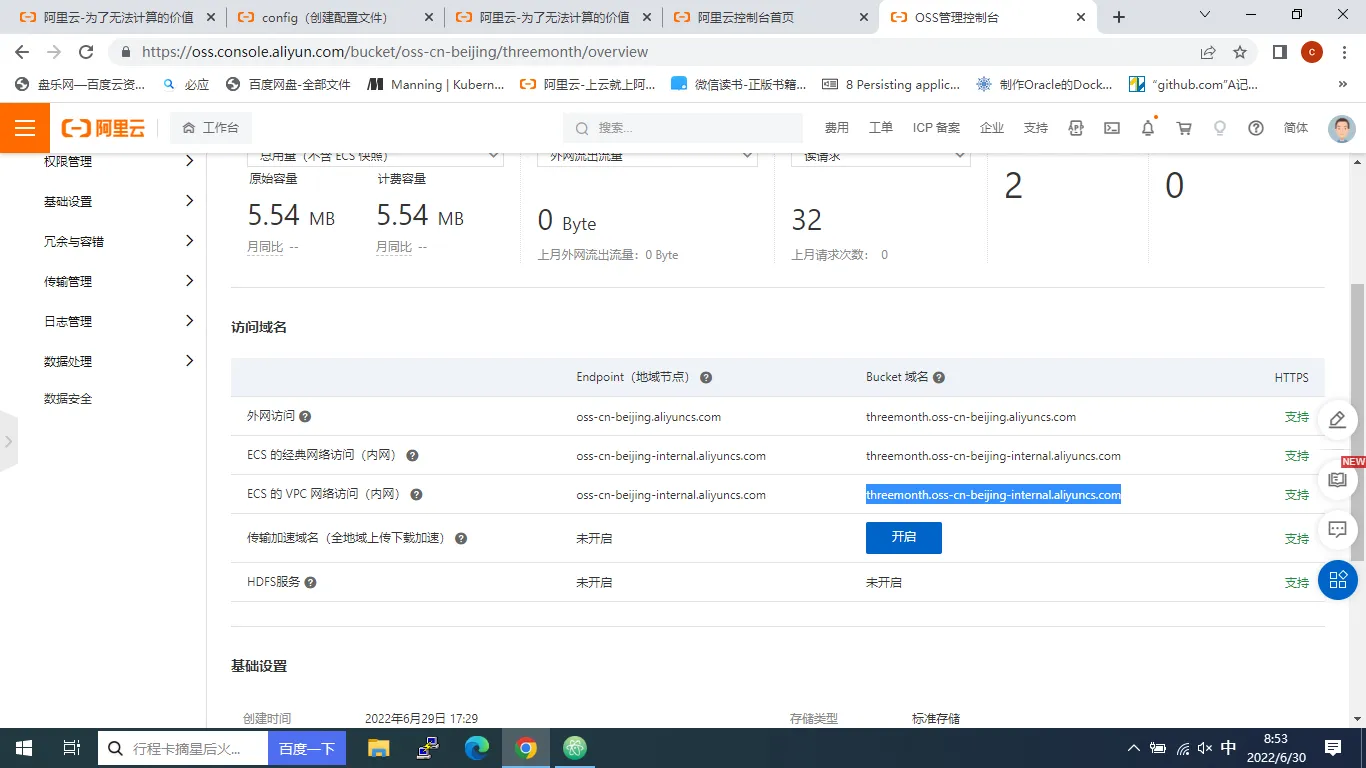Click the 传输加速域名 help icon
This screenshot has height=768, width=1366.
click(461, 538)
